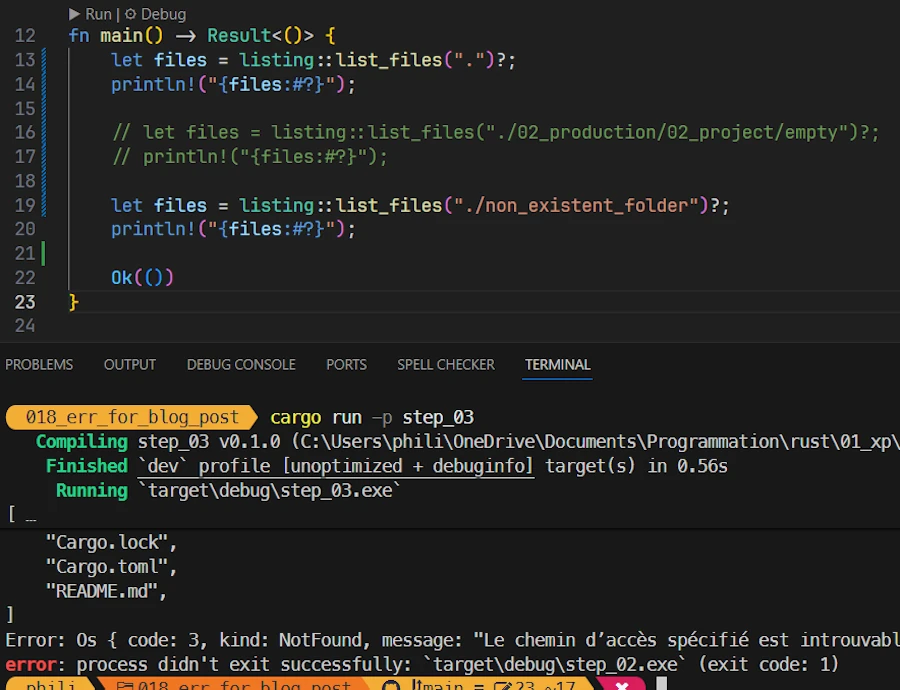The image size is (900, 690).
Task: Open the OUTPUT panel tab
Action: click(130, 365)
